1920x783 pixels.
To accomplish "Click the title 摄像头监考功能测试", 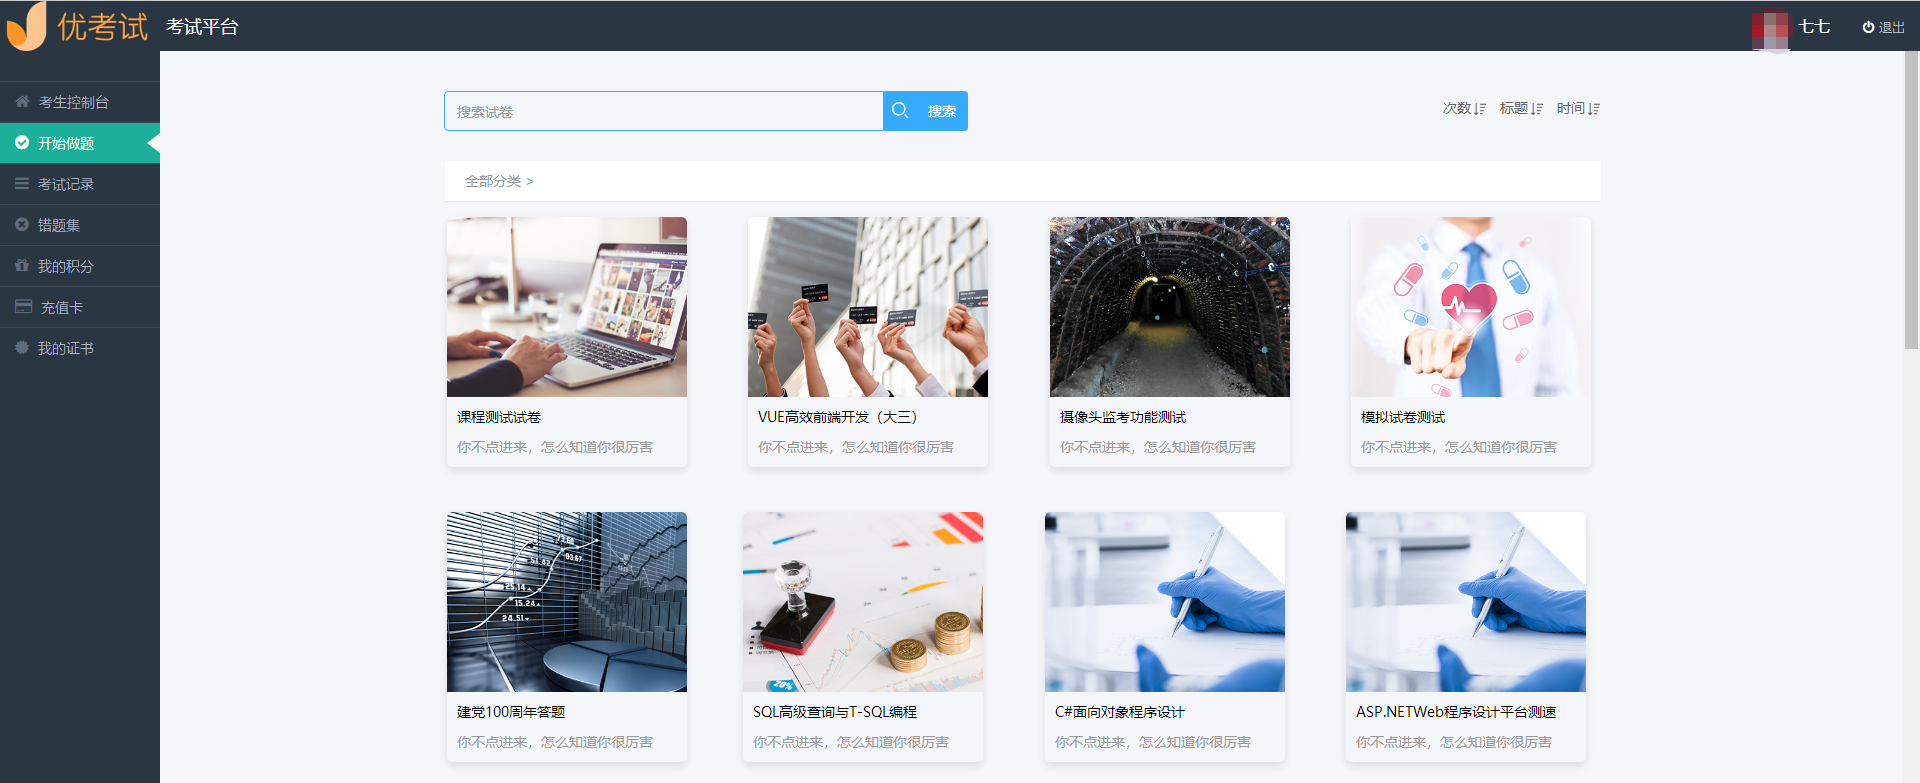I will [1123, 417].
